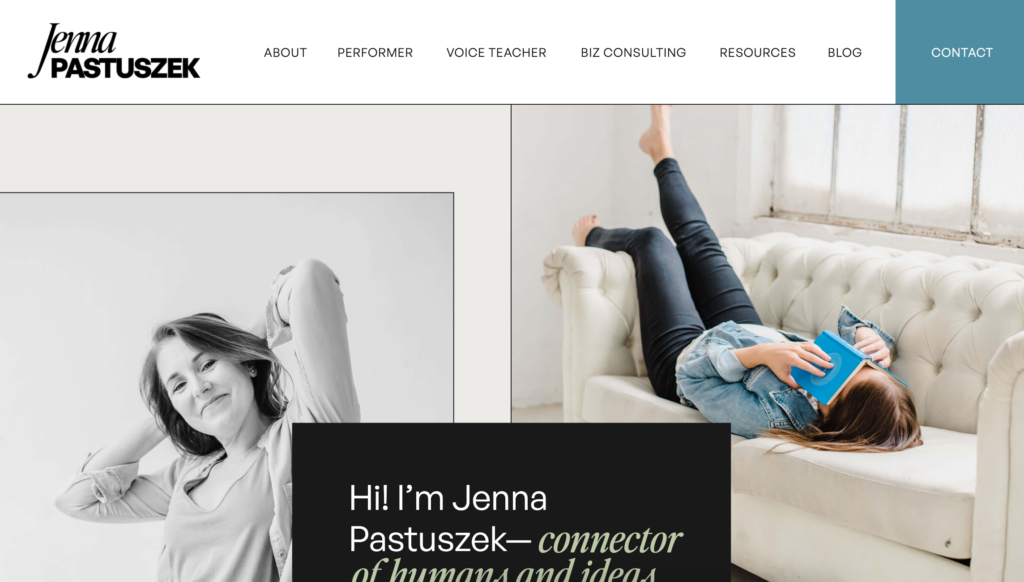This screenshot has height=582, width=1024.
Task: Open the Resources section
Action: [x=758, y=52]
